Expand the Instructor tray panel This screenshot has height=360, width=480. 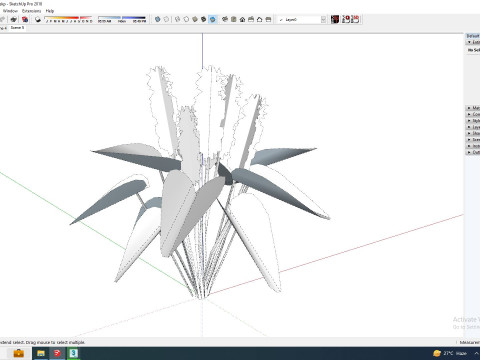(x=473, y=146)
